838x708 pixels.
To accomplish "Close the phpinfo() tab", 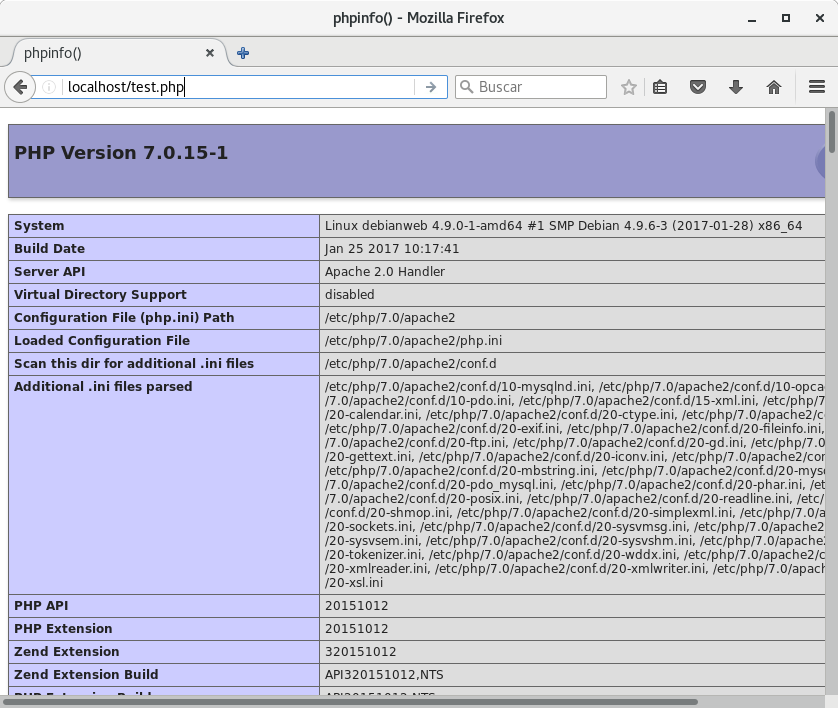I will tap(210, 53).
